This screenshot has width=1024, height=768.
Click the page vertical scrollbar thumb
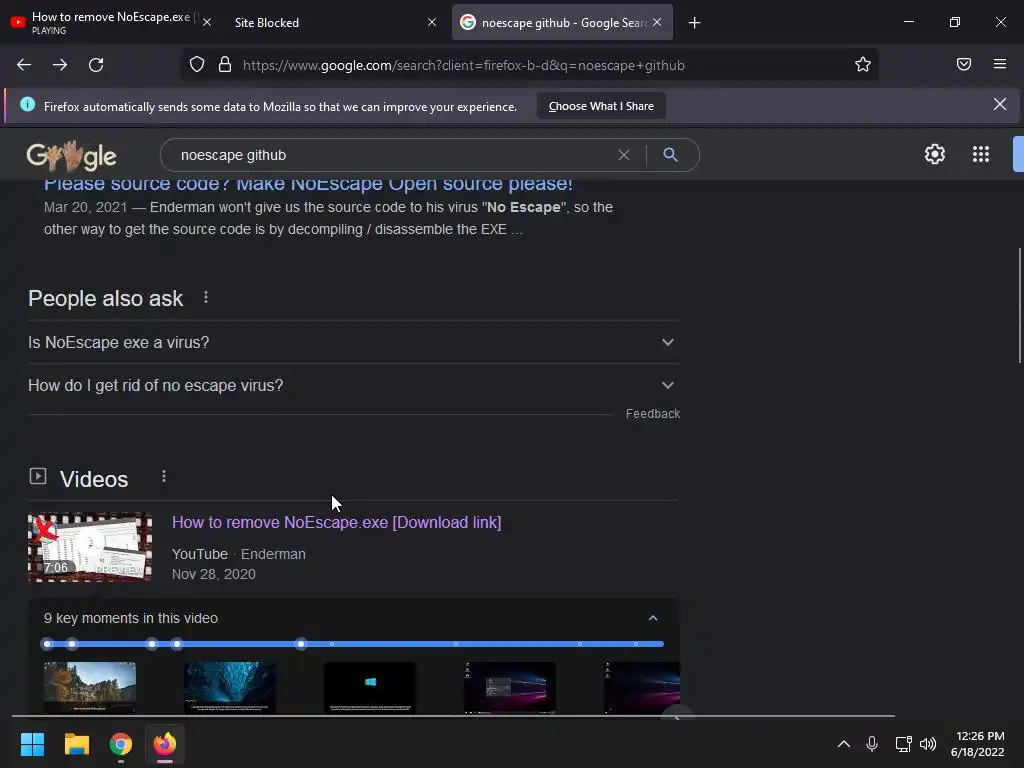click(1019, 306)
